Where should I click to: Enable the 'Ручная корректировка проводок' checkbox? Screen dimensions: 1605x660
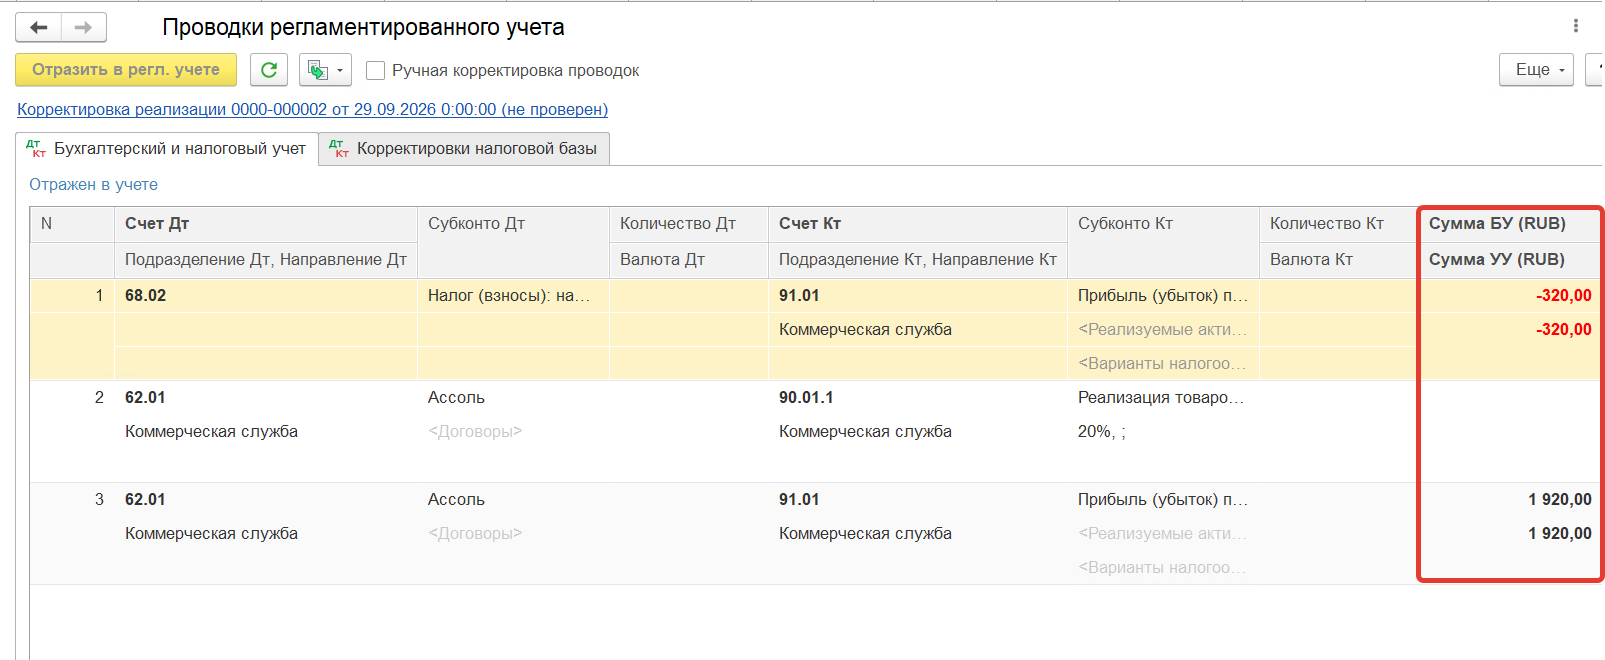pos(376,70)
